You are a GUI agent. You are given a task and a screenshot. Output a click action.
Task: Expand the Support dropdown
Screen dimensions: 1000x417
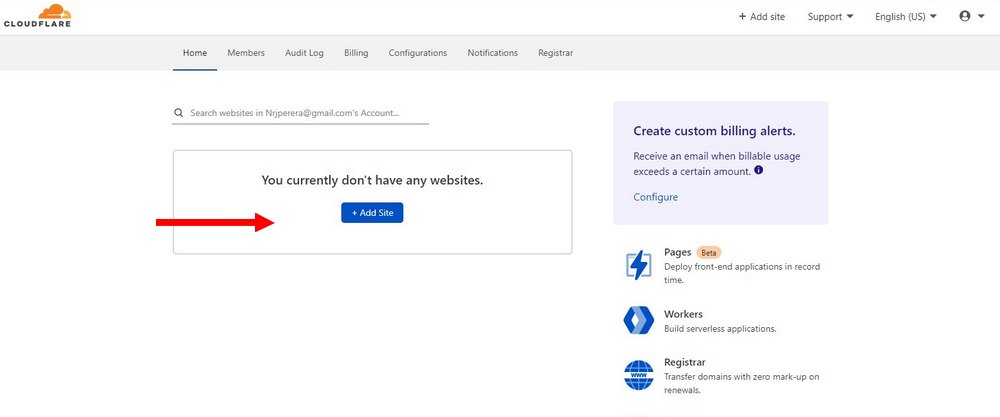pyautogui.click(x=830, y=17)
